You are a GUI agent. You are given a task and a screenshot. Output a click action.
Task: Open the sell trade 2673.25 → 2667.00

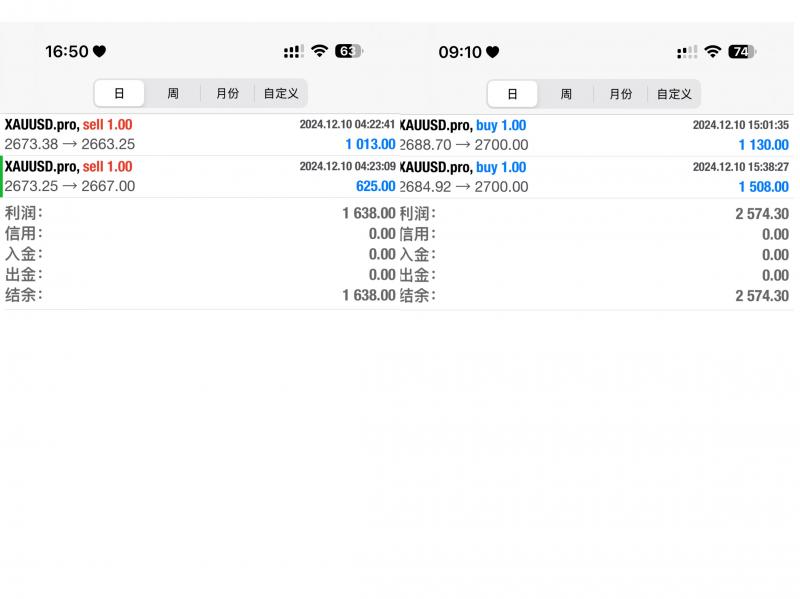200,177
